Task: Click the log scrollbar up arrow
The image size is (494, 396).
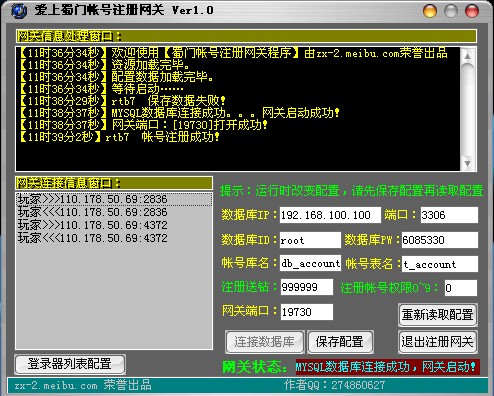Action: (468, 56)
